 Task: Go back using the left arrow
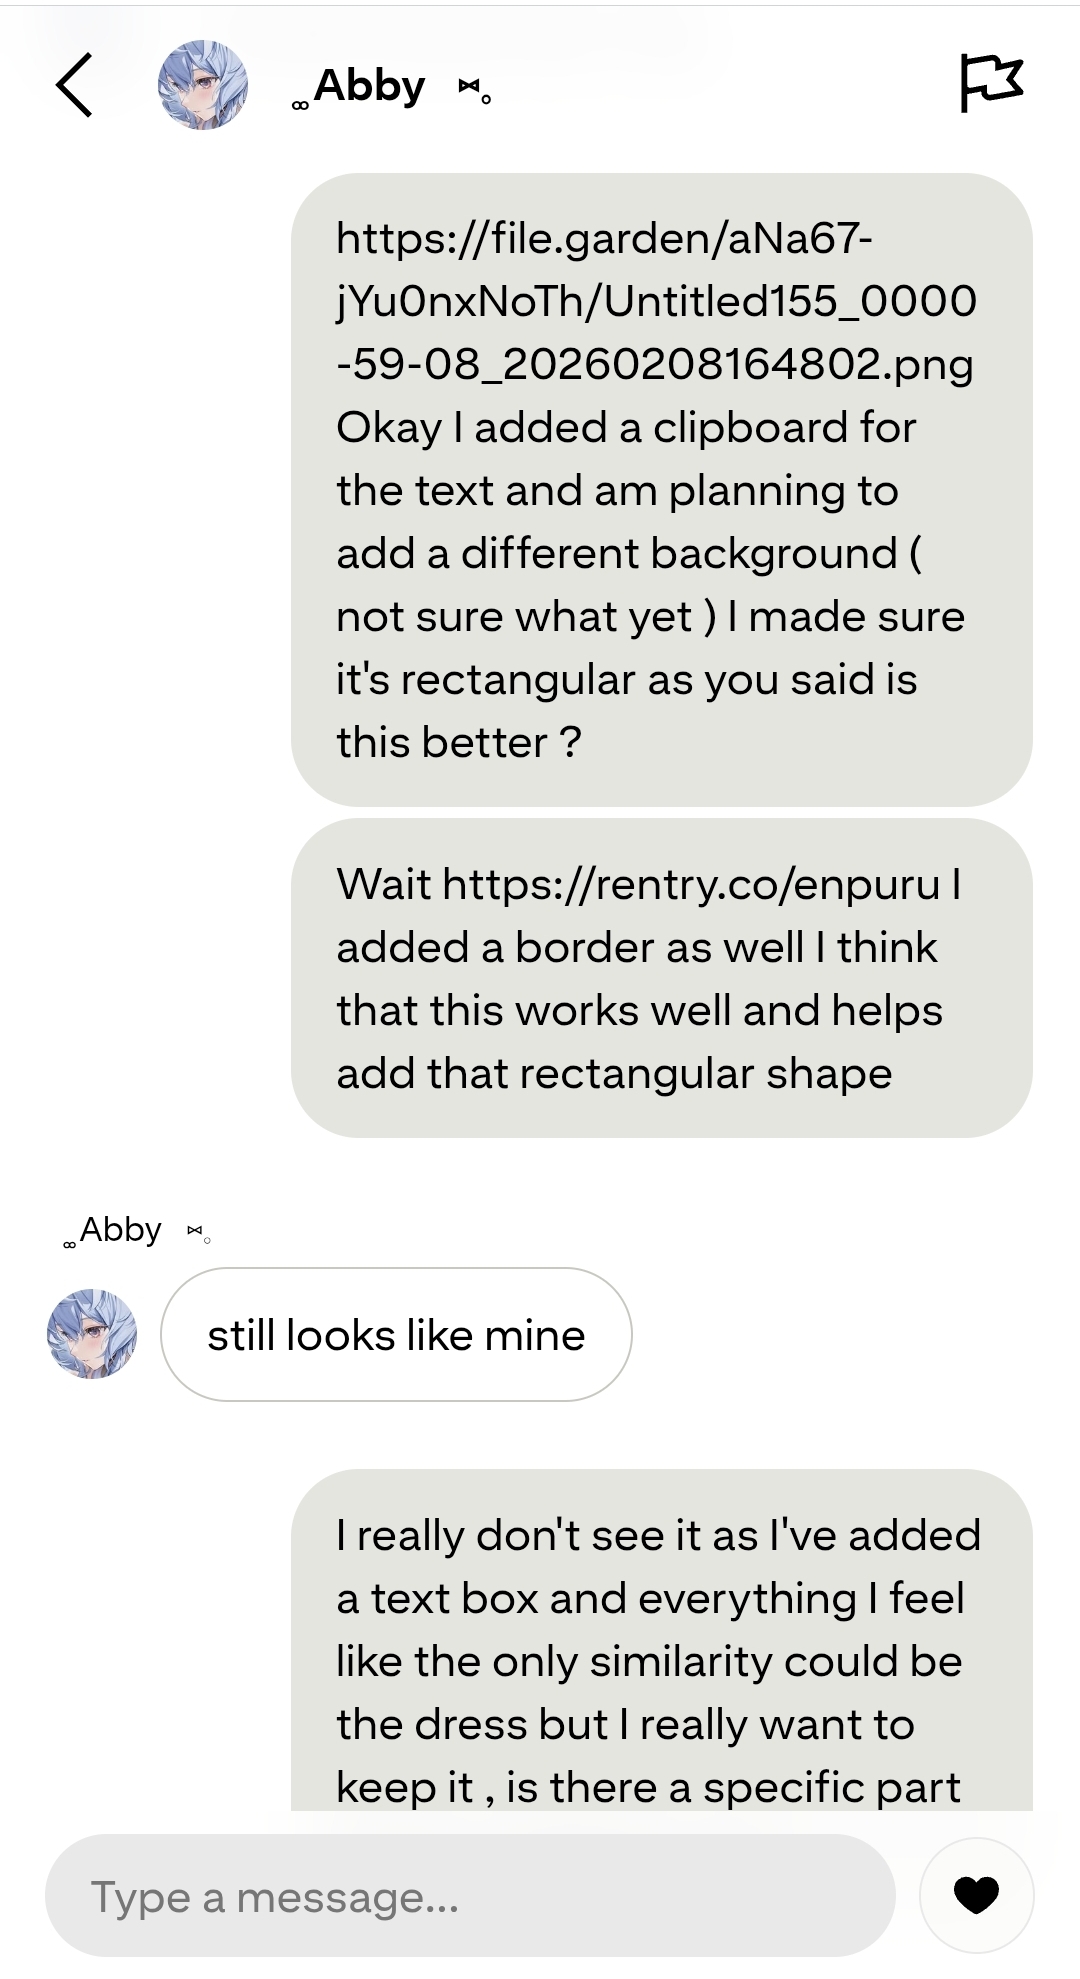(x=74, y=85)
